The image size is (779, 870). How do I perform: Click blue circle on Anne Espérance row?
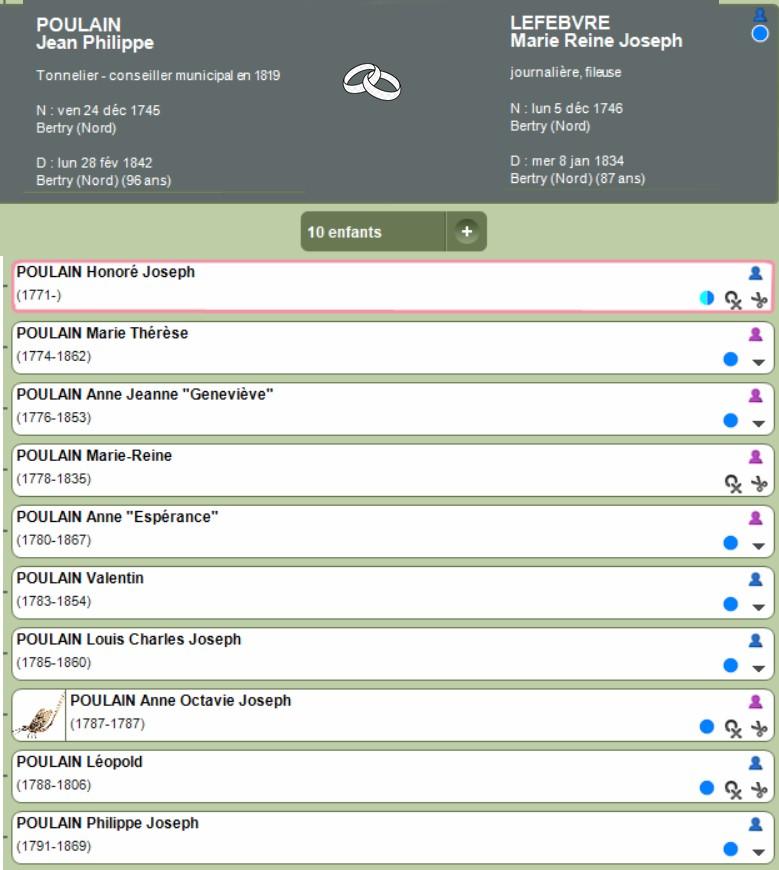tap(731, 543)
